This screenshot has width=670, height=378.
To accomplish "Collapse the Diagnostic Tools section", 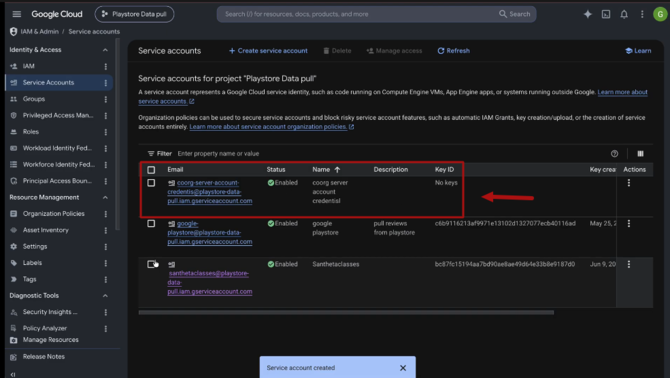I will click(x=105, y=296).
